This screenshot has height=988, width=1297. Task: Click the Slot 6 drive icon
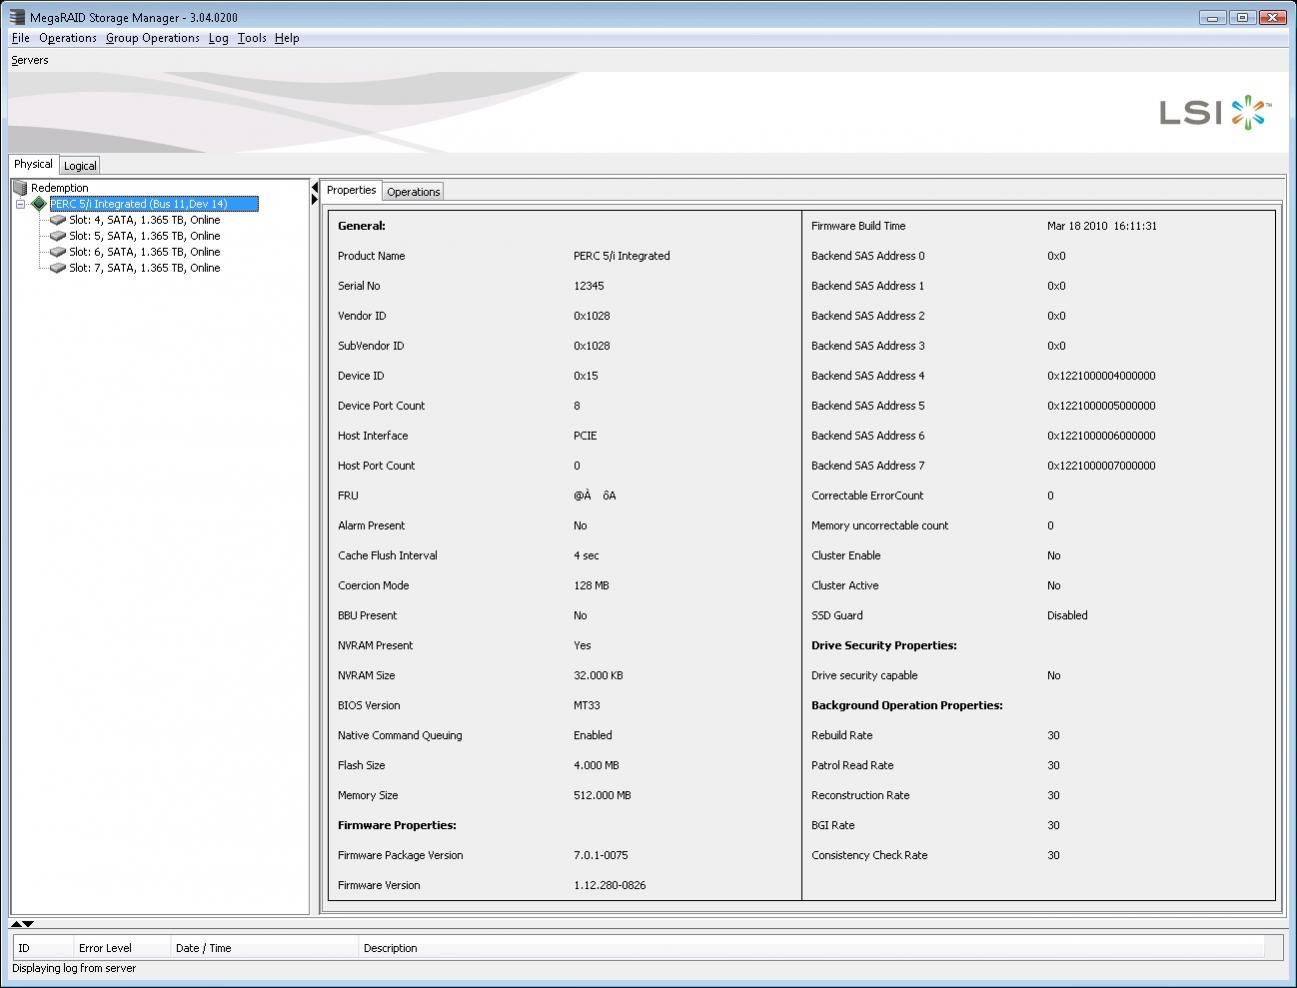58,252
